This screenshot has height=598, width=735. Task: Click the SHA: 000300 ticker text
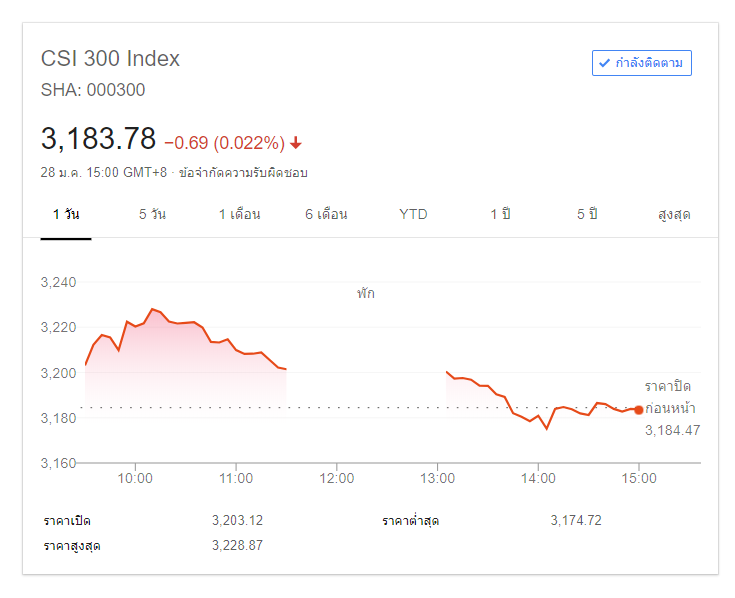(x=93, y=90)
